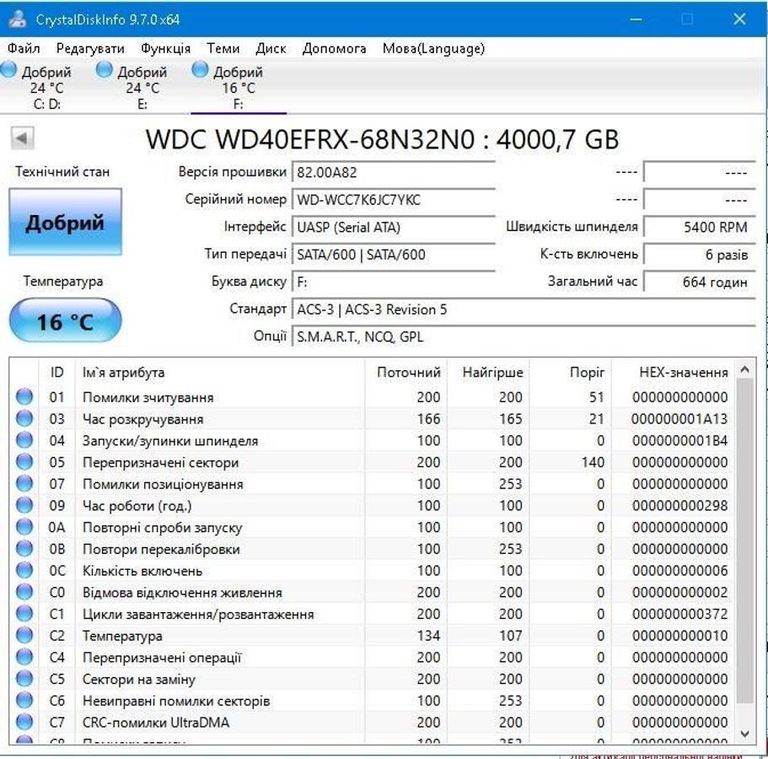Click status orb of attribute C6 row
The image size is (768, 759).
click(24, 700)
